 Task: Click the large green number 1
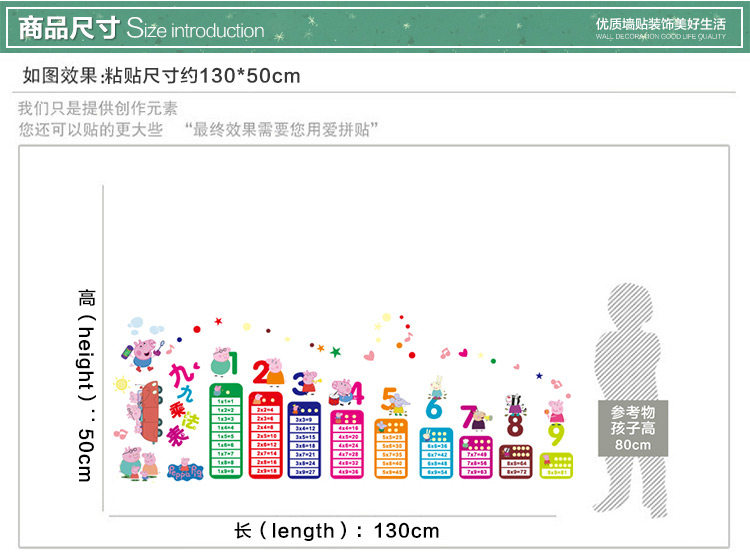point(233,363)
